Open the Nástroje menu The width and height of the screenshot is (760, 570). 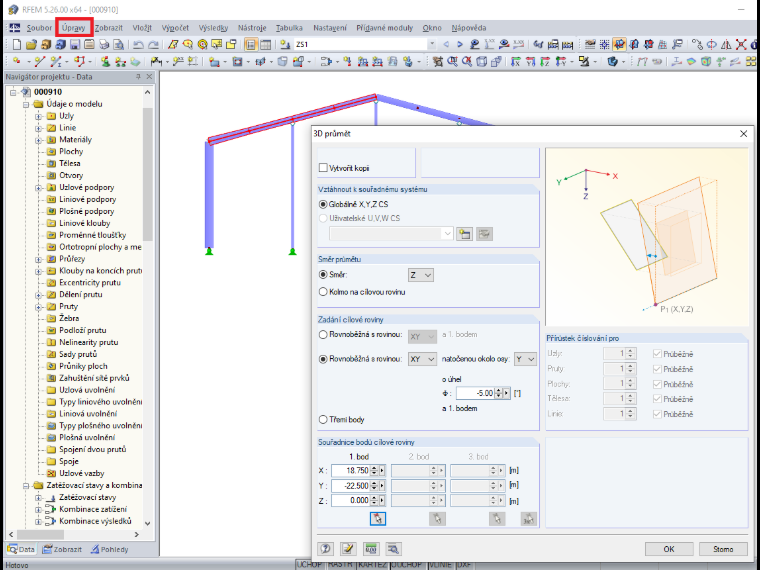[x=252, y=28]
